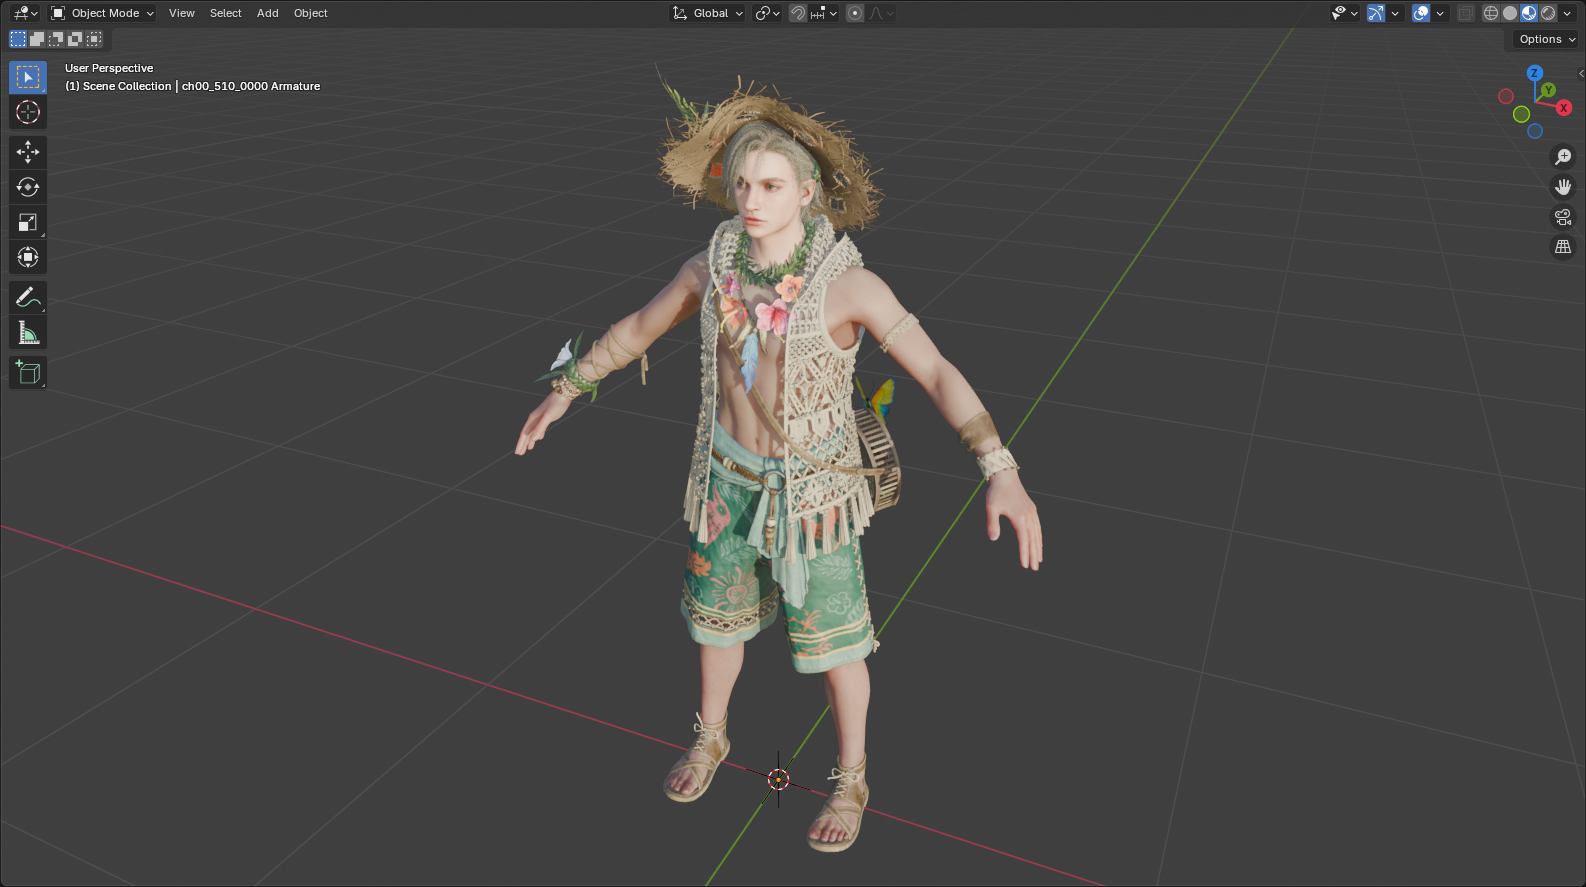Choose the Add Cube tool
The width and height of the screenshot is (1586, 887).
click(x=28, y=372)
